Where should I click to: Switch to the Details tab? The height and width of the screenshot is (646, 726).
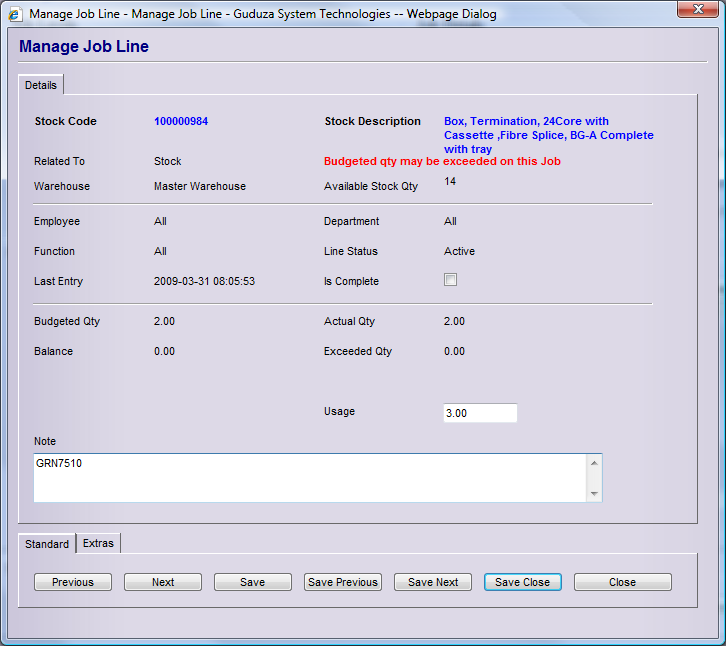tap(41, 86)
